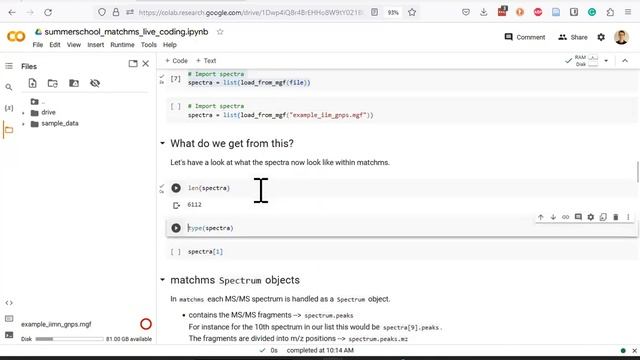The width and height of the screenshot is (640, 360).
Task: Clear the output of len(spectra) cell
Action: point(176,205)
